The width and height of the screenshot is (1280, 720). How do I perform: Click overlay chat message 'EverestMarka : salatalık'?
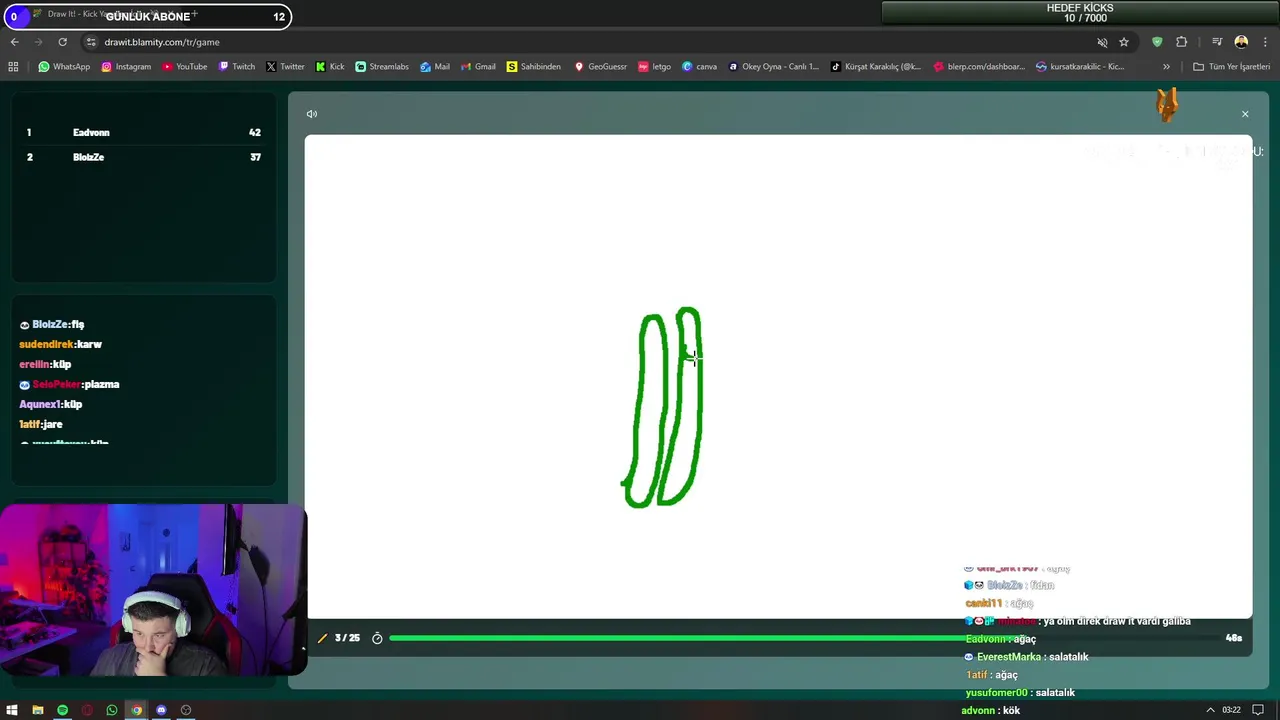(x=1026, y=657)
